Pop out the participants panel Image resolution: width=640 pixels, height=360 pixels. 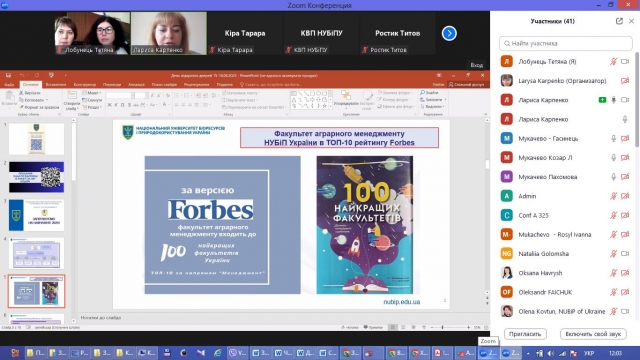point(619,21)
